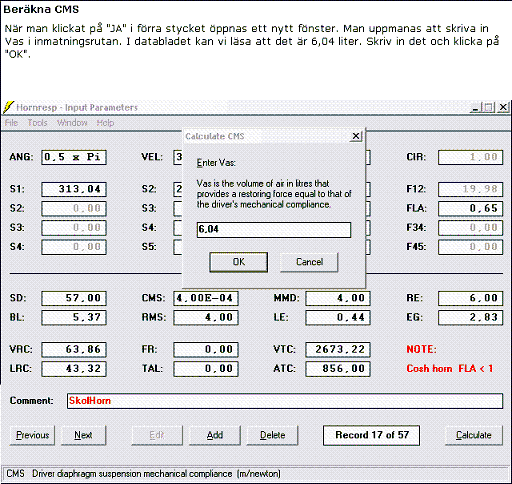The image size is (512, 484).
Task: Click the FR field with 0,00
Action: click(x=206, y=349)
